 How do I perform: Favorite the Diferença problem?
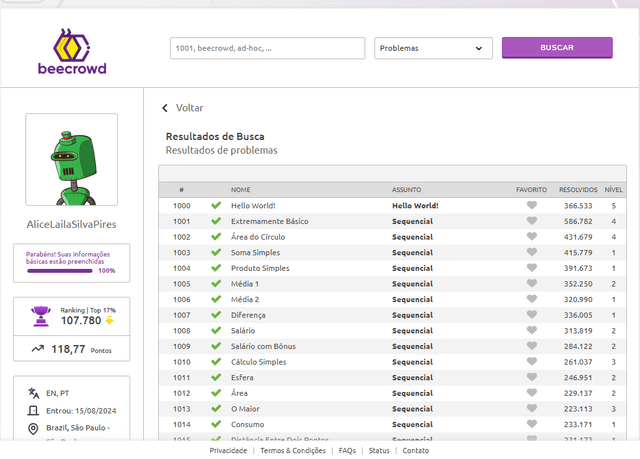pyautogui.click(x=531, y=315)
